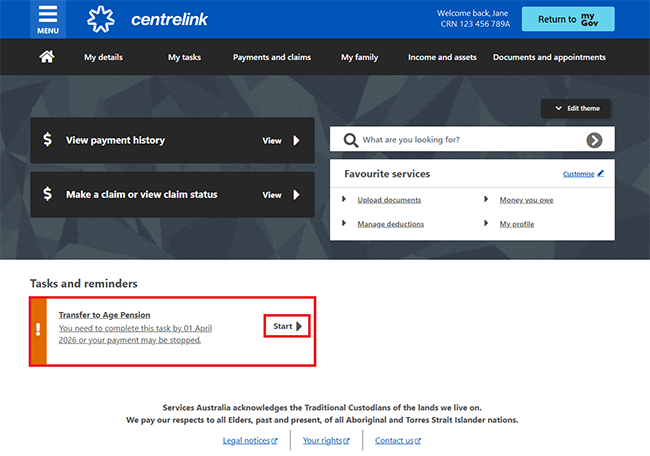Open the Customise favourite services link
Viewport: 650px width, 456px height.
click(583, 174)
